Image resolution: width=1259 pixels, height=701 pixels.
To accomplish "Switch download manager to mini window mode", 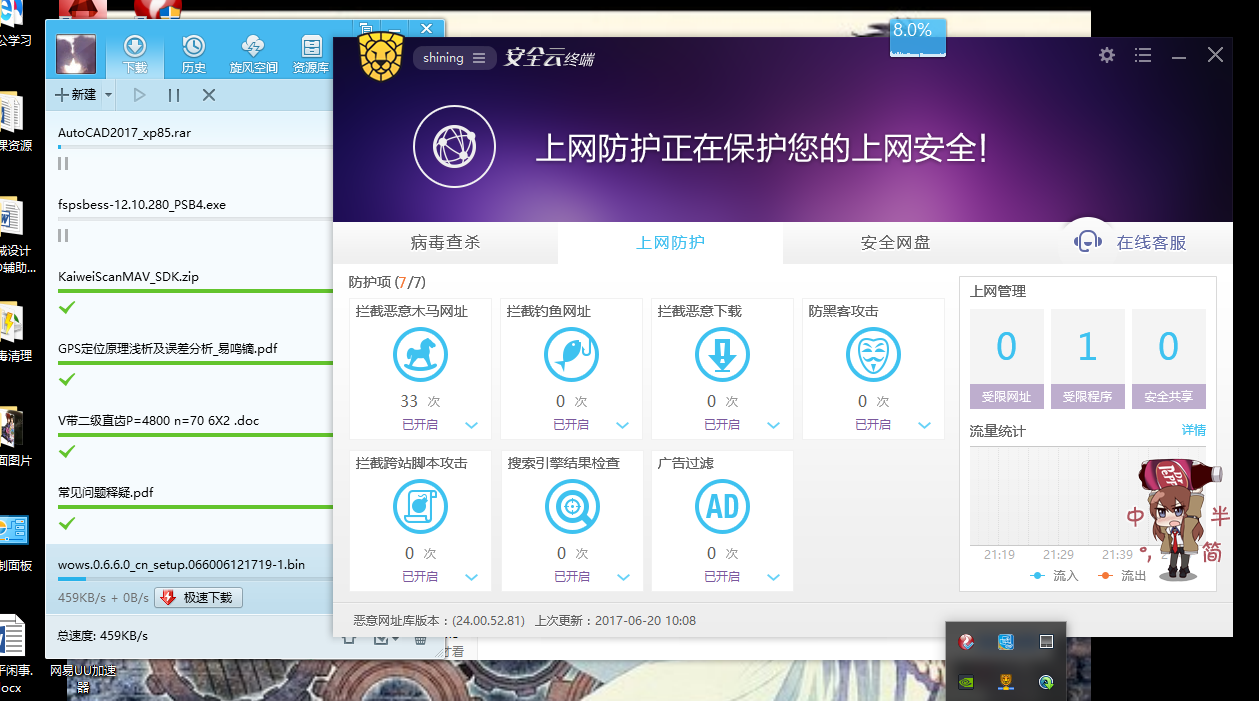I will [x=366, y=29].
